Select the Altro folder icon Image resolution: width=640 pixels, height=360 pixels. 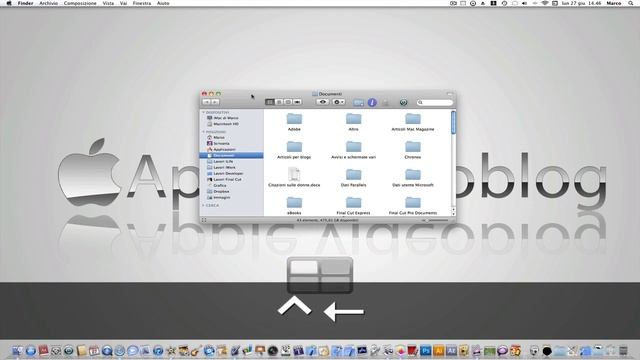click(353, 119)
